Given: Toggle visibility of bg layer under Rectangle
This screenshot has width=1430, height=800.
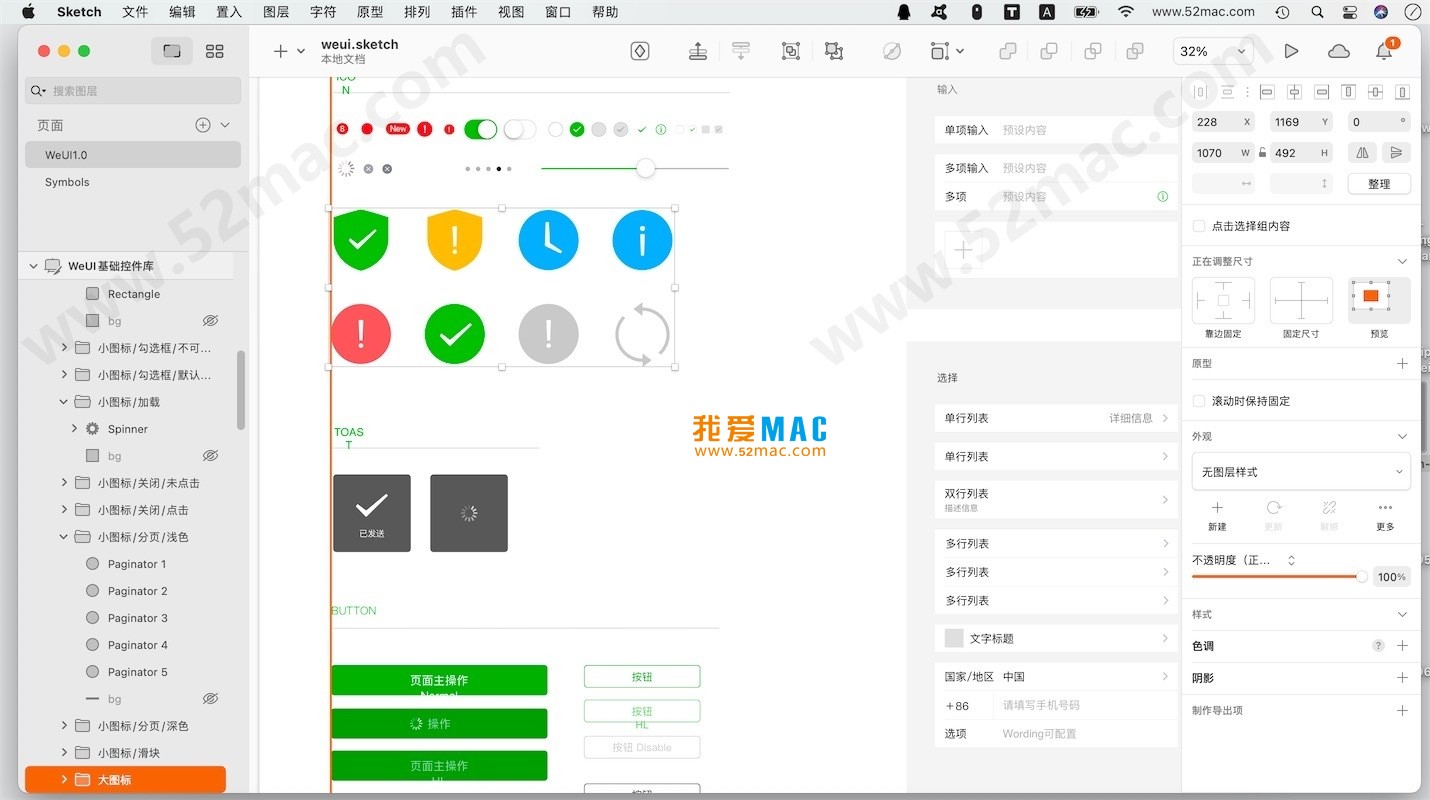Looking at the screenshot, I should pyautogui.click(x=210, y=321).
